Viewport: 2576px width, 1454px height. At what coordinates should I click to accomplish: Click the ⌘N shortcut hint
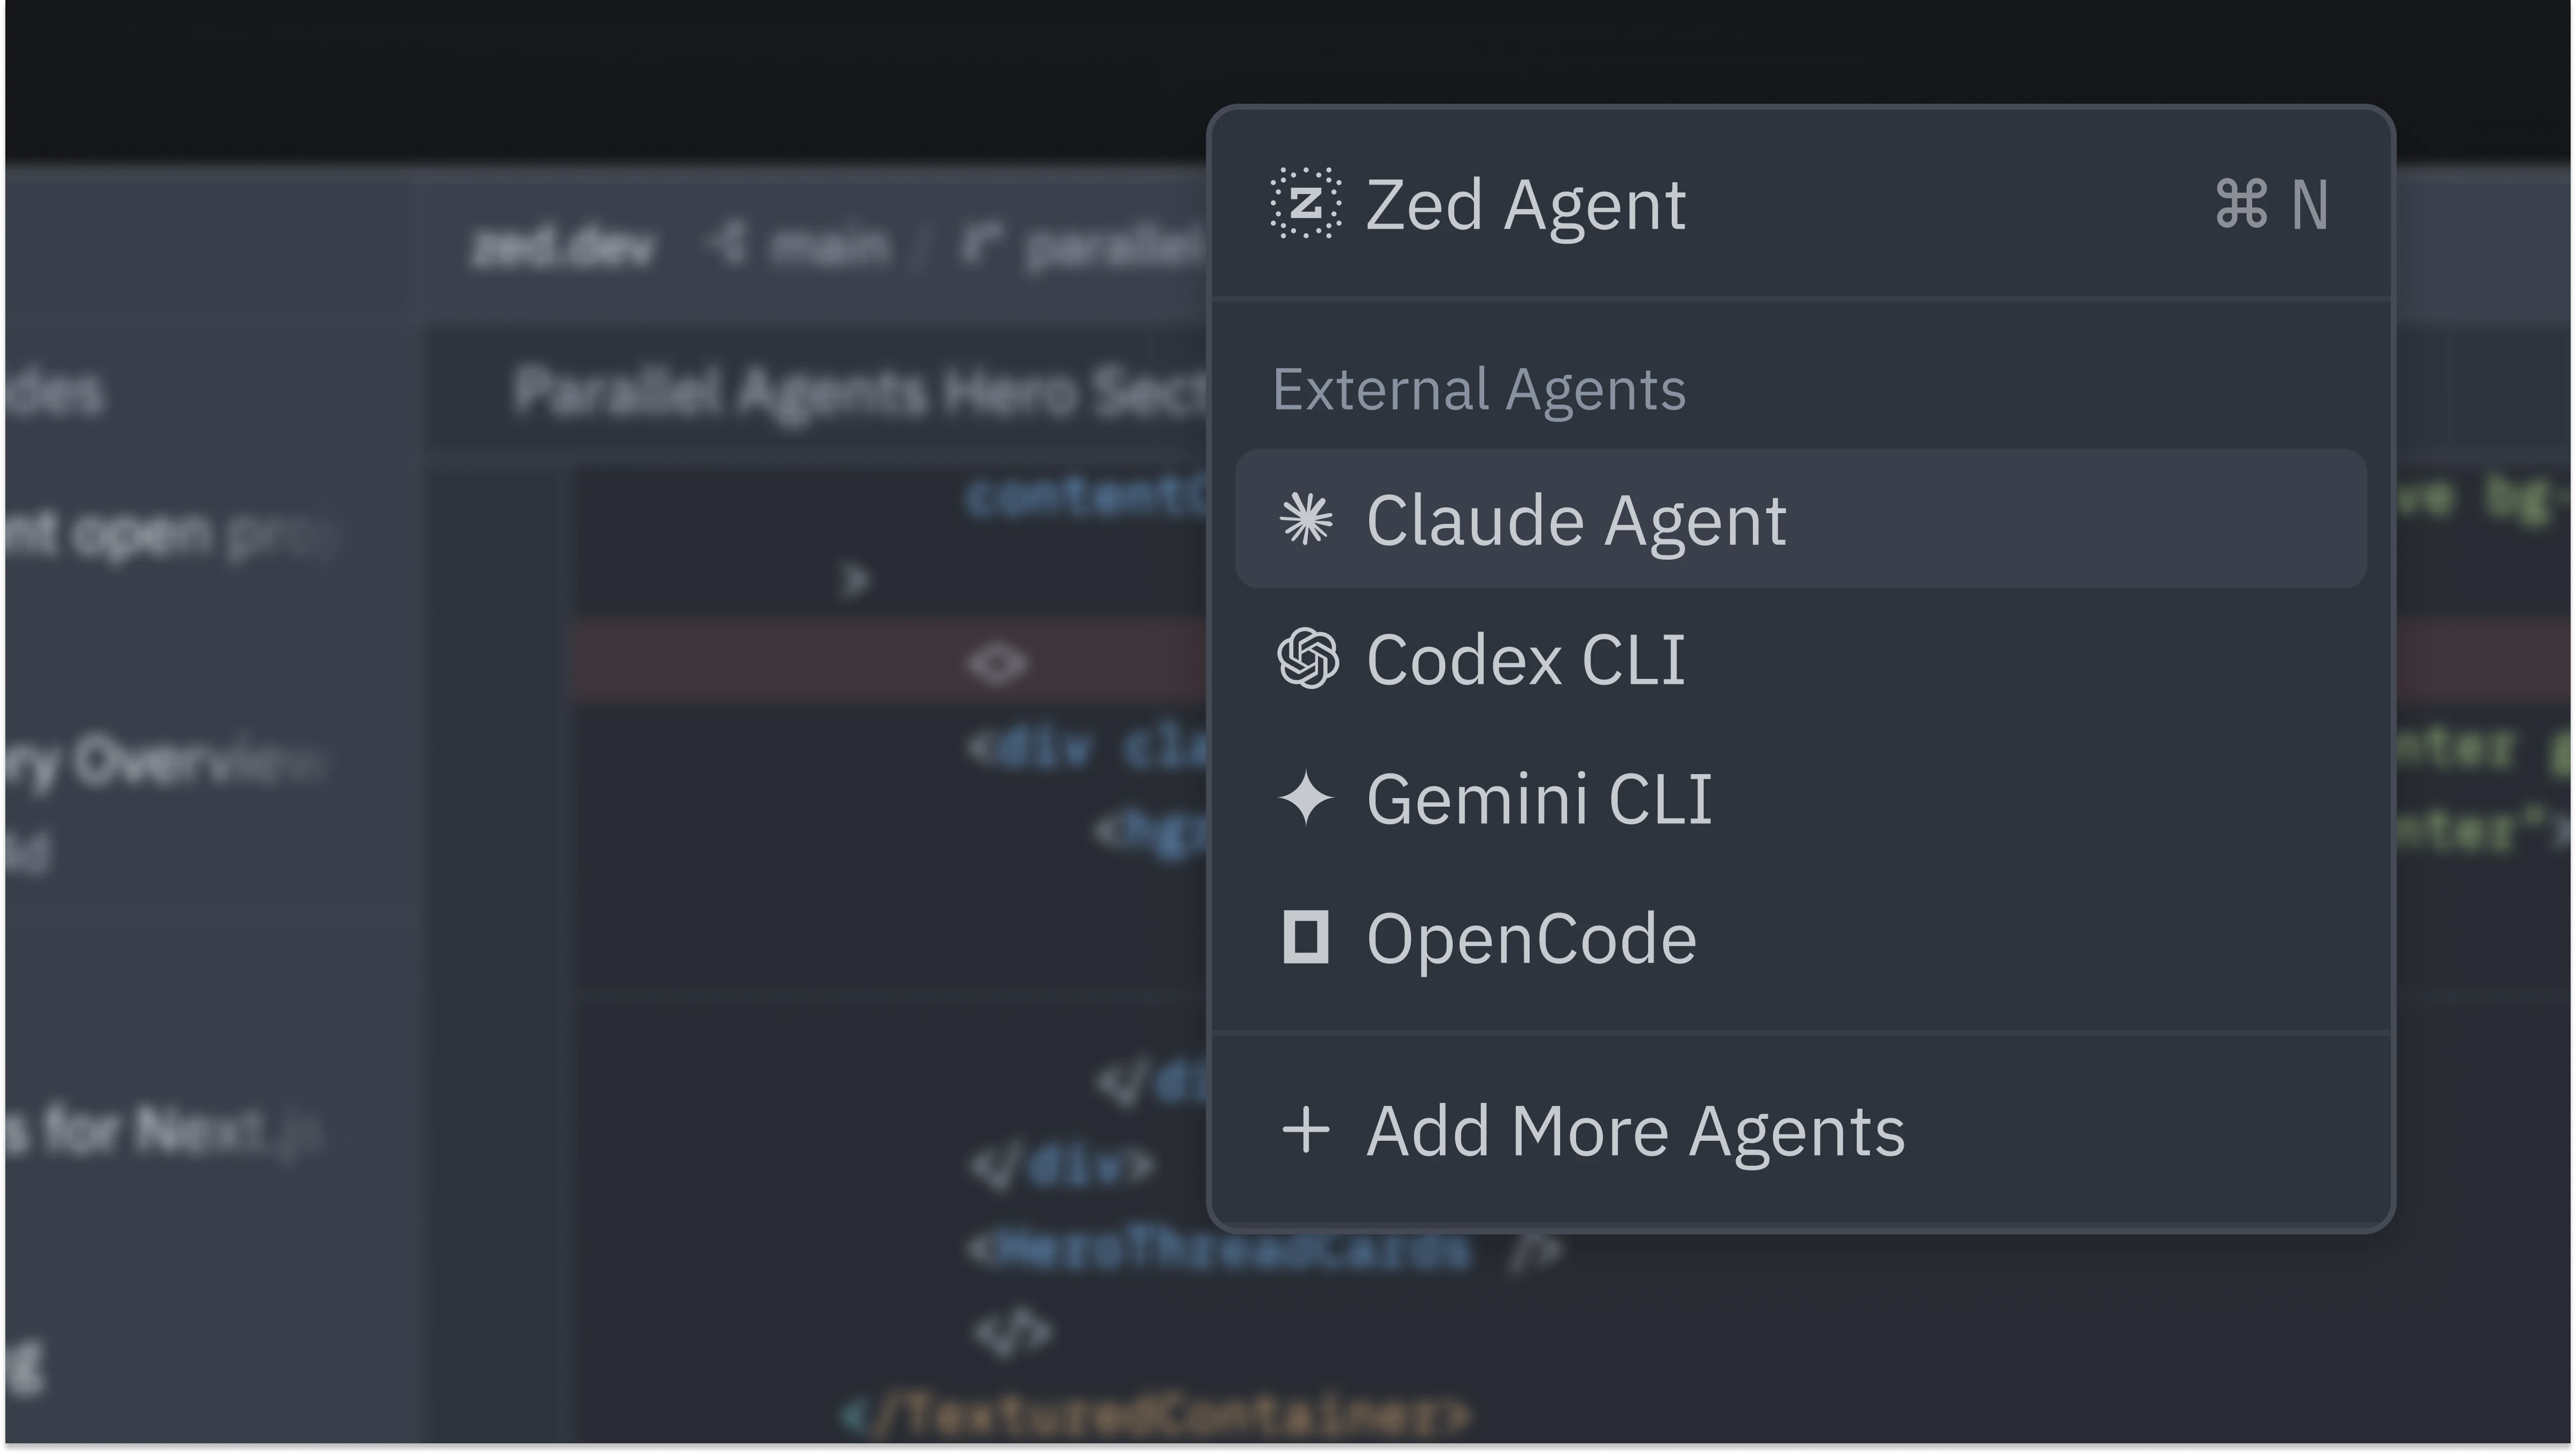(x=2272, y=205)
